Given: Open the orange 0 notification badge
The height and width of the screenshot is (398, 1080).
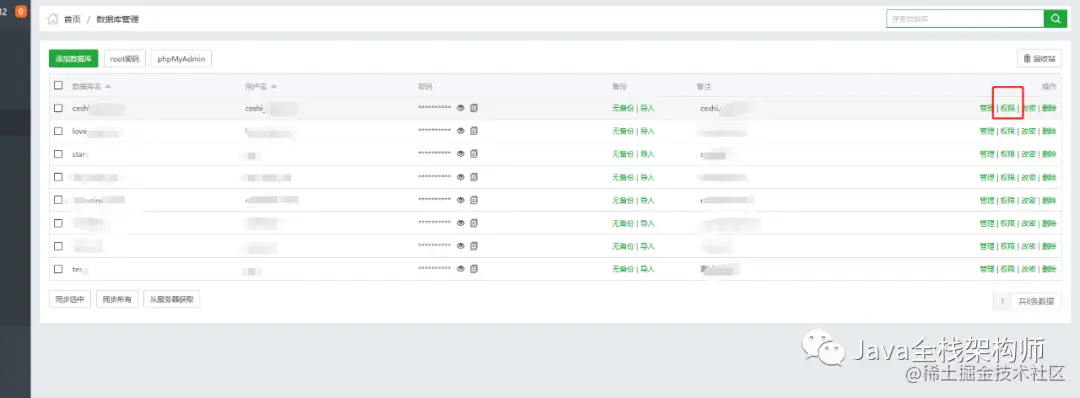Looking at the screenshot, I should coord(21,11).
